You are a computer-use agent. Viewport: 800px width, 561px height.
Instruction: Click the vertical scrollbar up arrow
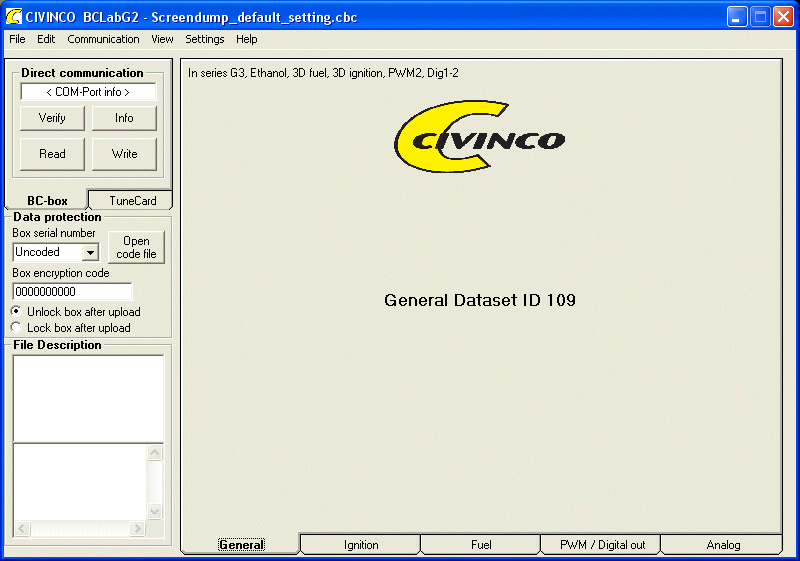(x=155, y=452)
